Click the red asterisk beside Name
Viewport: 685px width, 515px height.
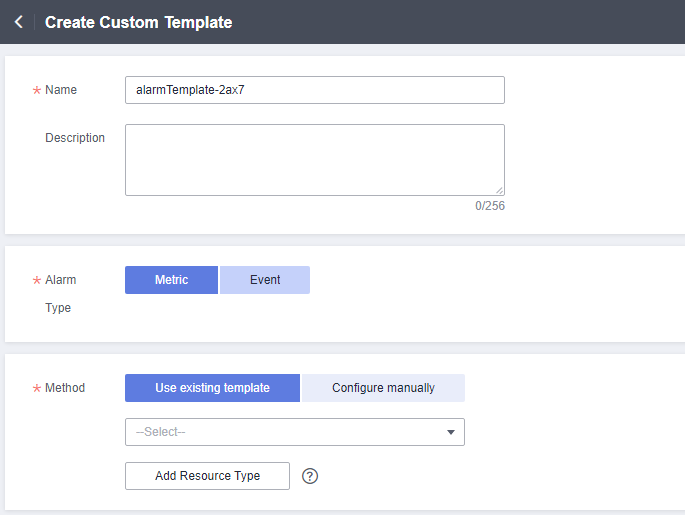[x=37, y=90]
